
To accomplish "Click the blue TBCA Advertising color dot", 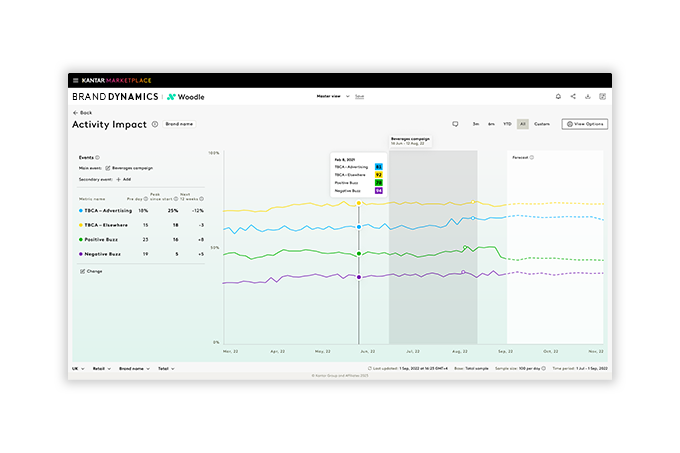I will click(80, 211).
